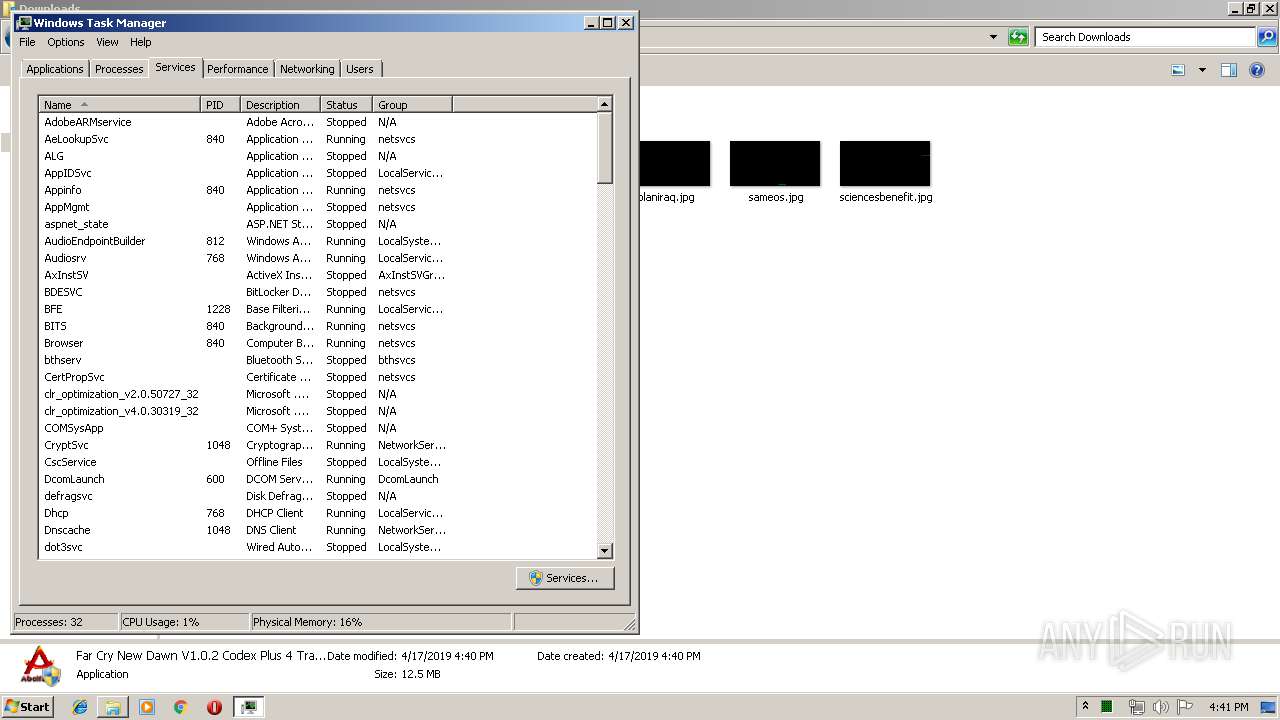Switch to the Networking tab
1280x720 pixels.
pyautogui.click(x=307, y=69)
